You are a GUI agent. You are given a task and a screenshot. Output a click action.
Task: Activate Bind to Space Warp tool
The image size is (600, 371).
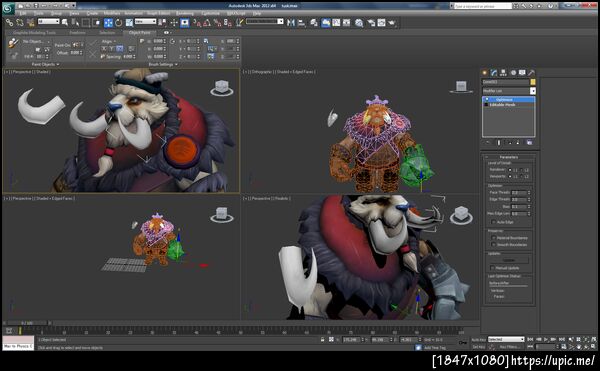click(30, 23)
